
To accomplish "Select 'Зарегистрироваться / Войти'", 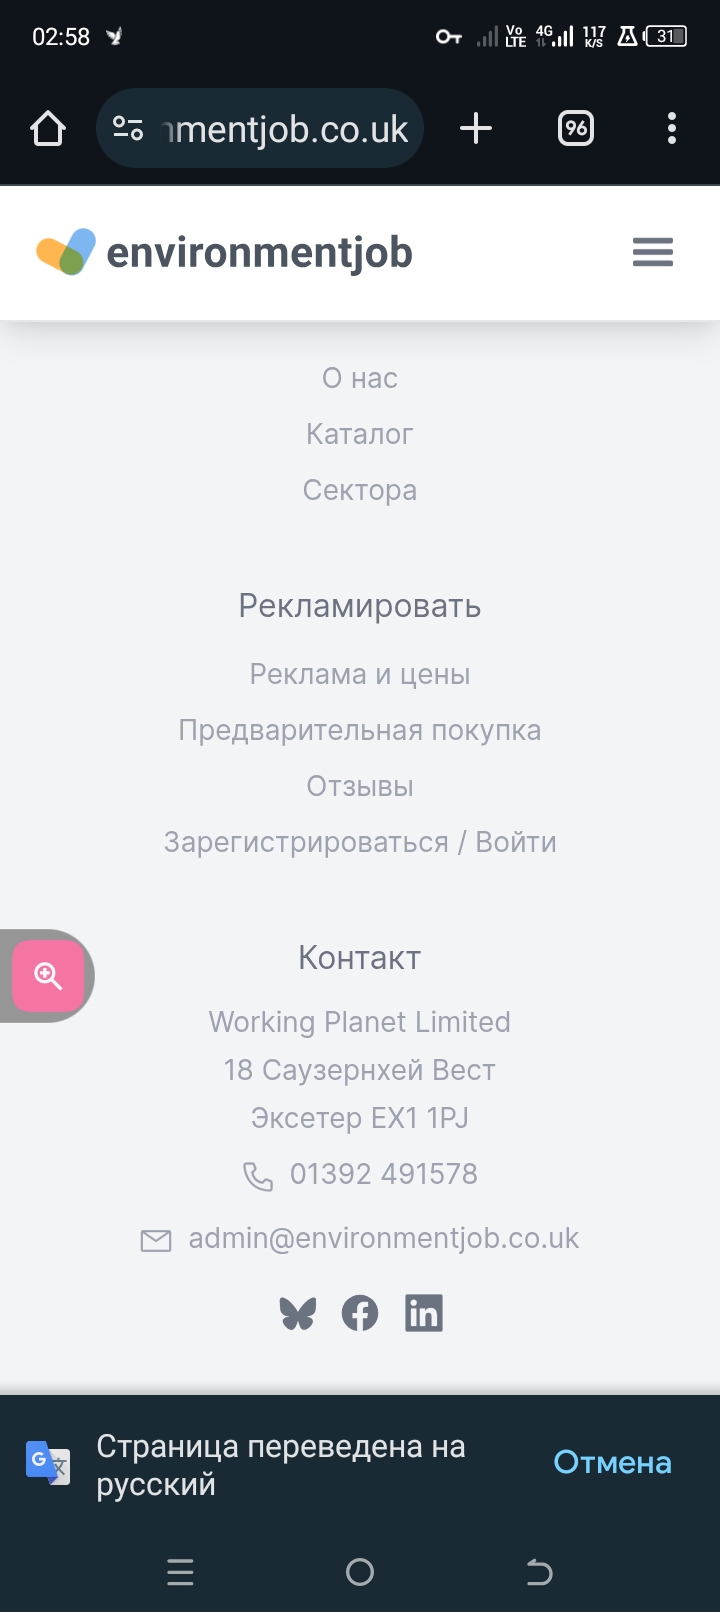I will (360, 842).
